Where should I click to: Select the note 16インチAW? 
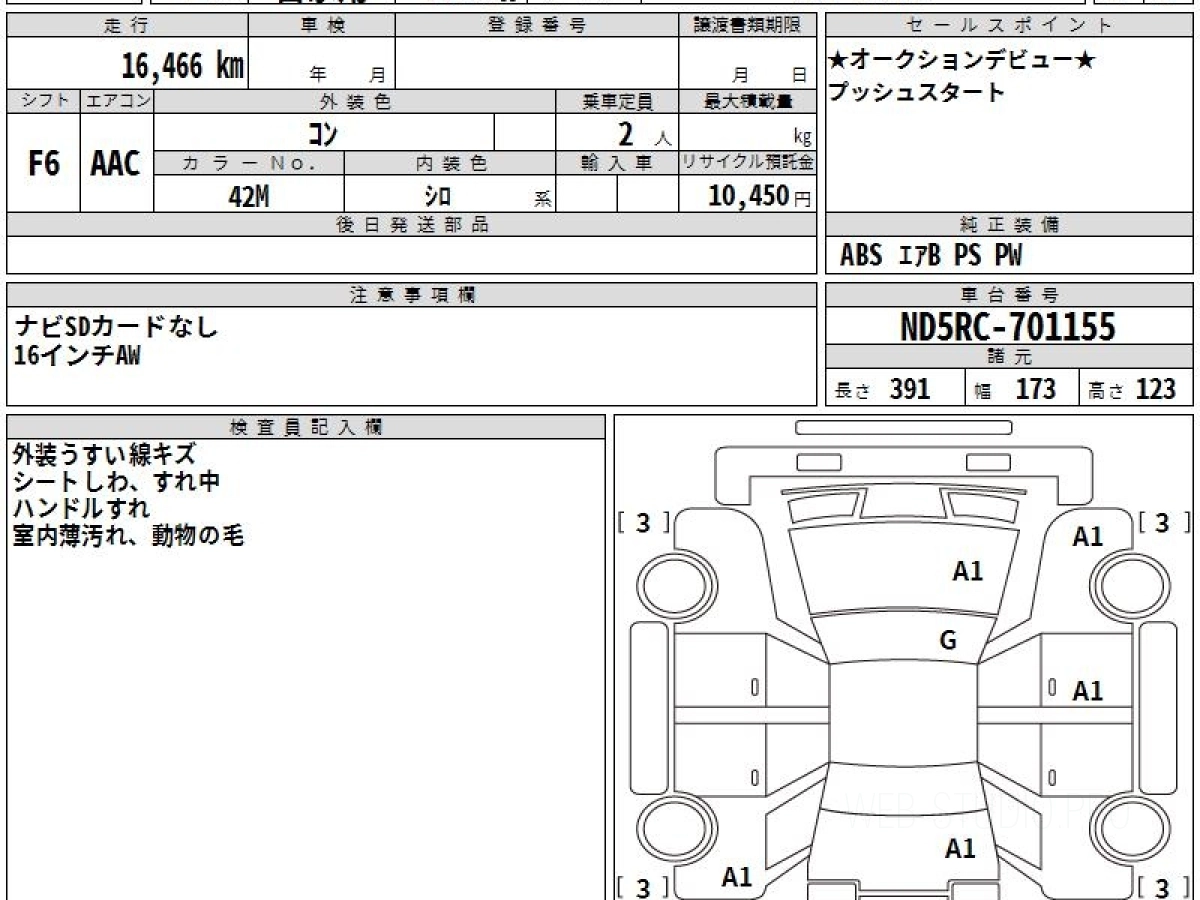coord(77,355)
